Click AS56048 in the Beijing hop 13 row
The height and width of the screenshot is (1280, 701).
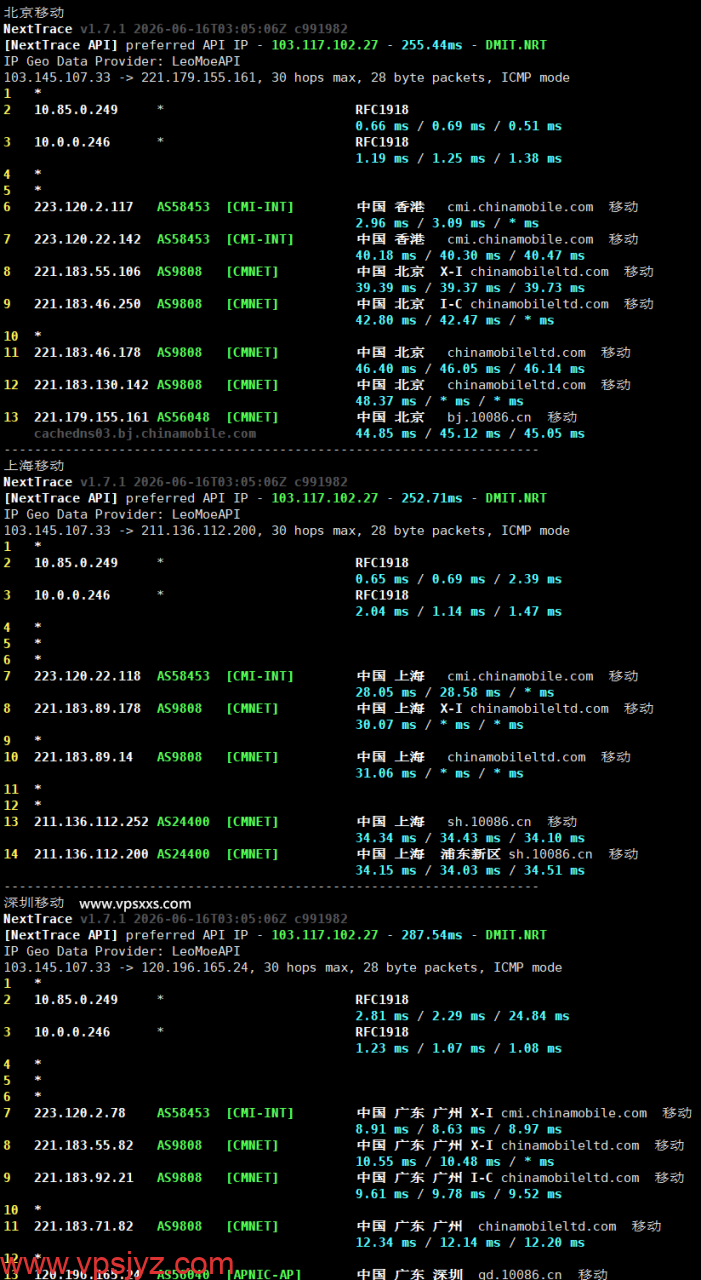[184, 417]
